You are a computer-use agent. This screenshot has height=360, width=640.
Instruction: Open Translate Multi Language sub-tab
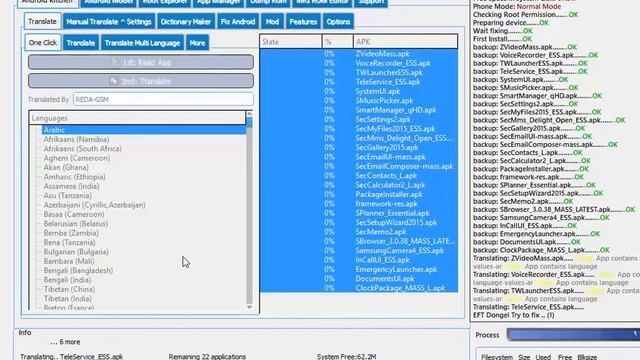[142, 43]
